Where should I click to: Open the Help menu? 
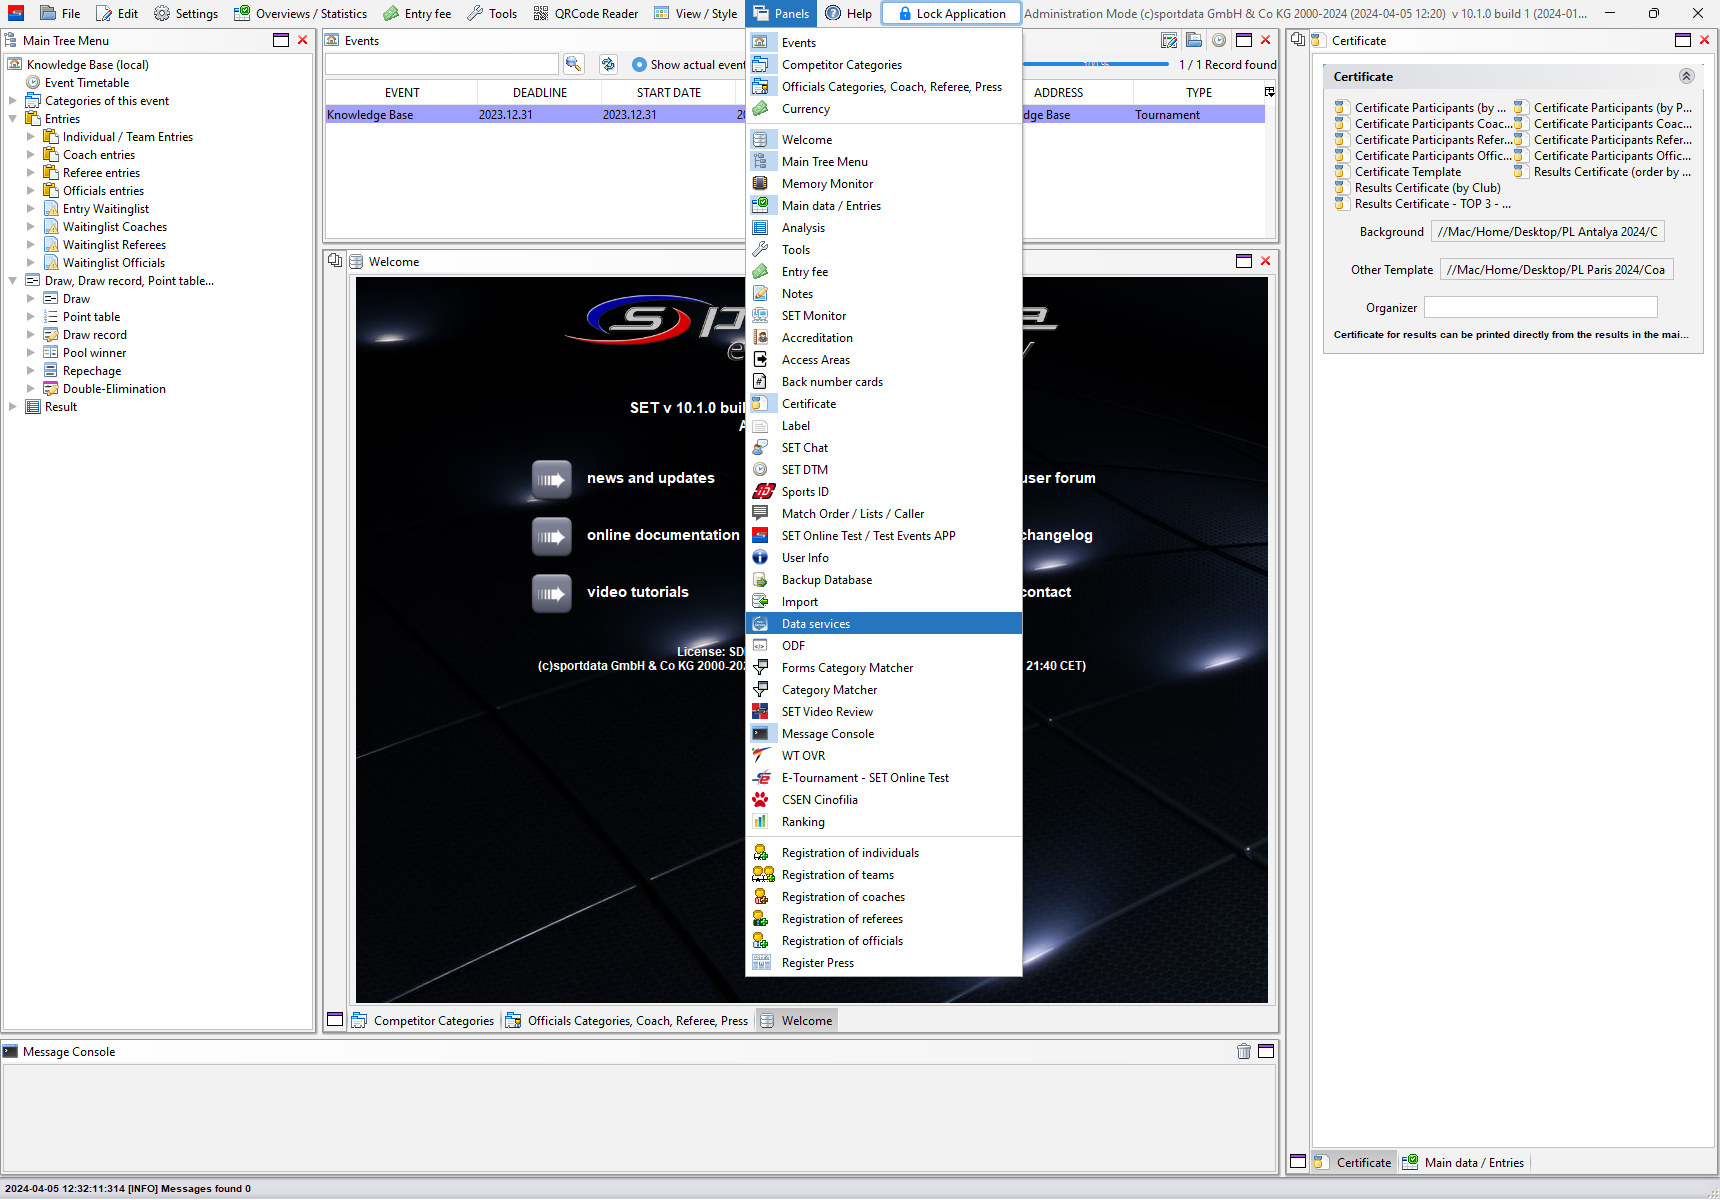point(849,13)
